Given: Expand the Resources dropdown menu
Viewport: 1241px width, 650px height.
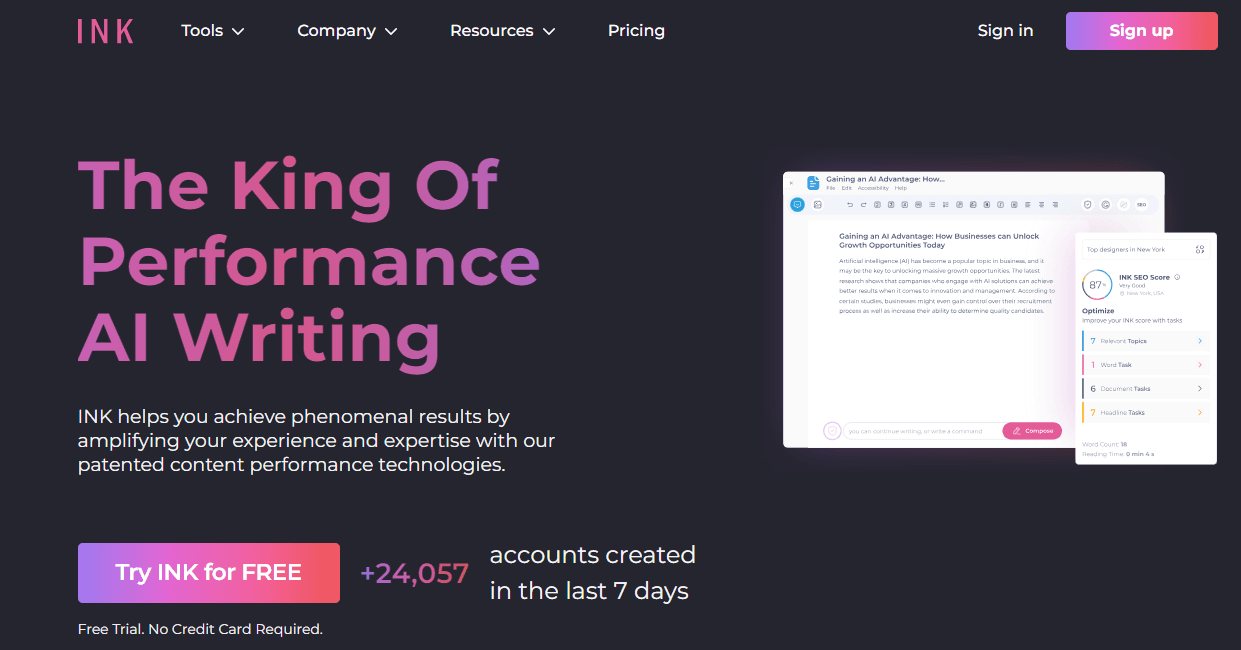Looking at the screenshot, I should pos(502,31).
